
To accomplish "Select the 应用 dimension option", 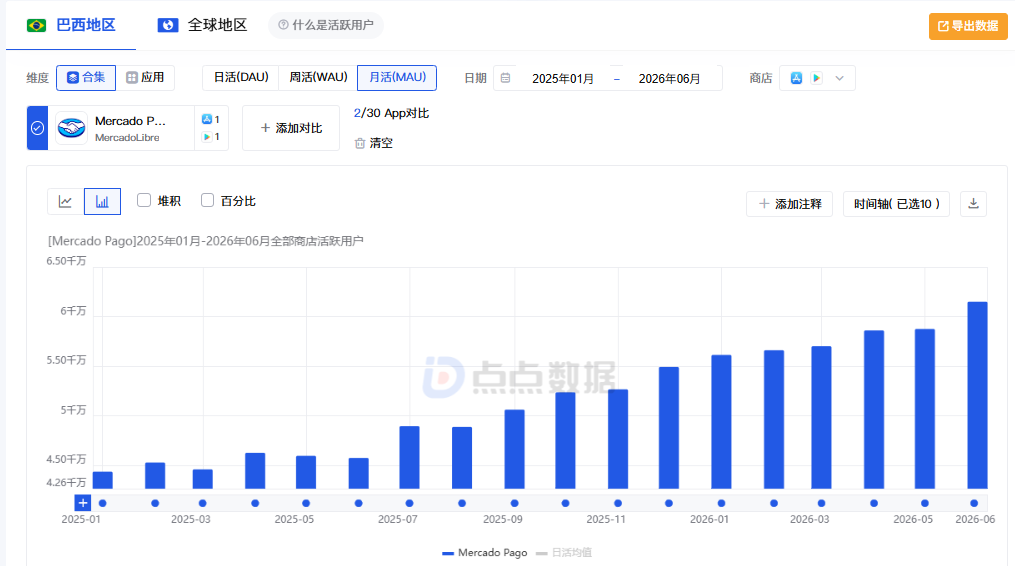I will coord(145,78).
